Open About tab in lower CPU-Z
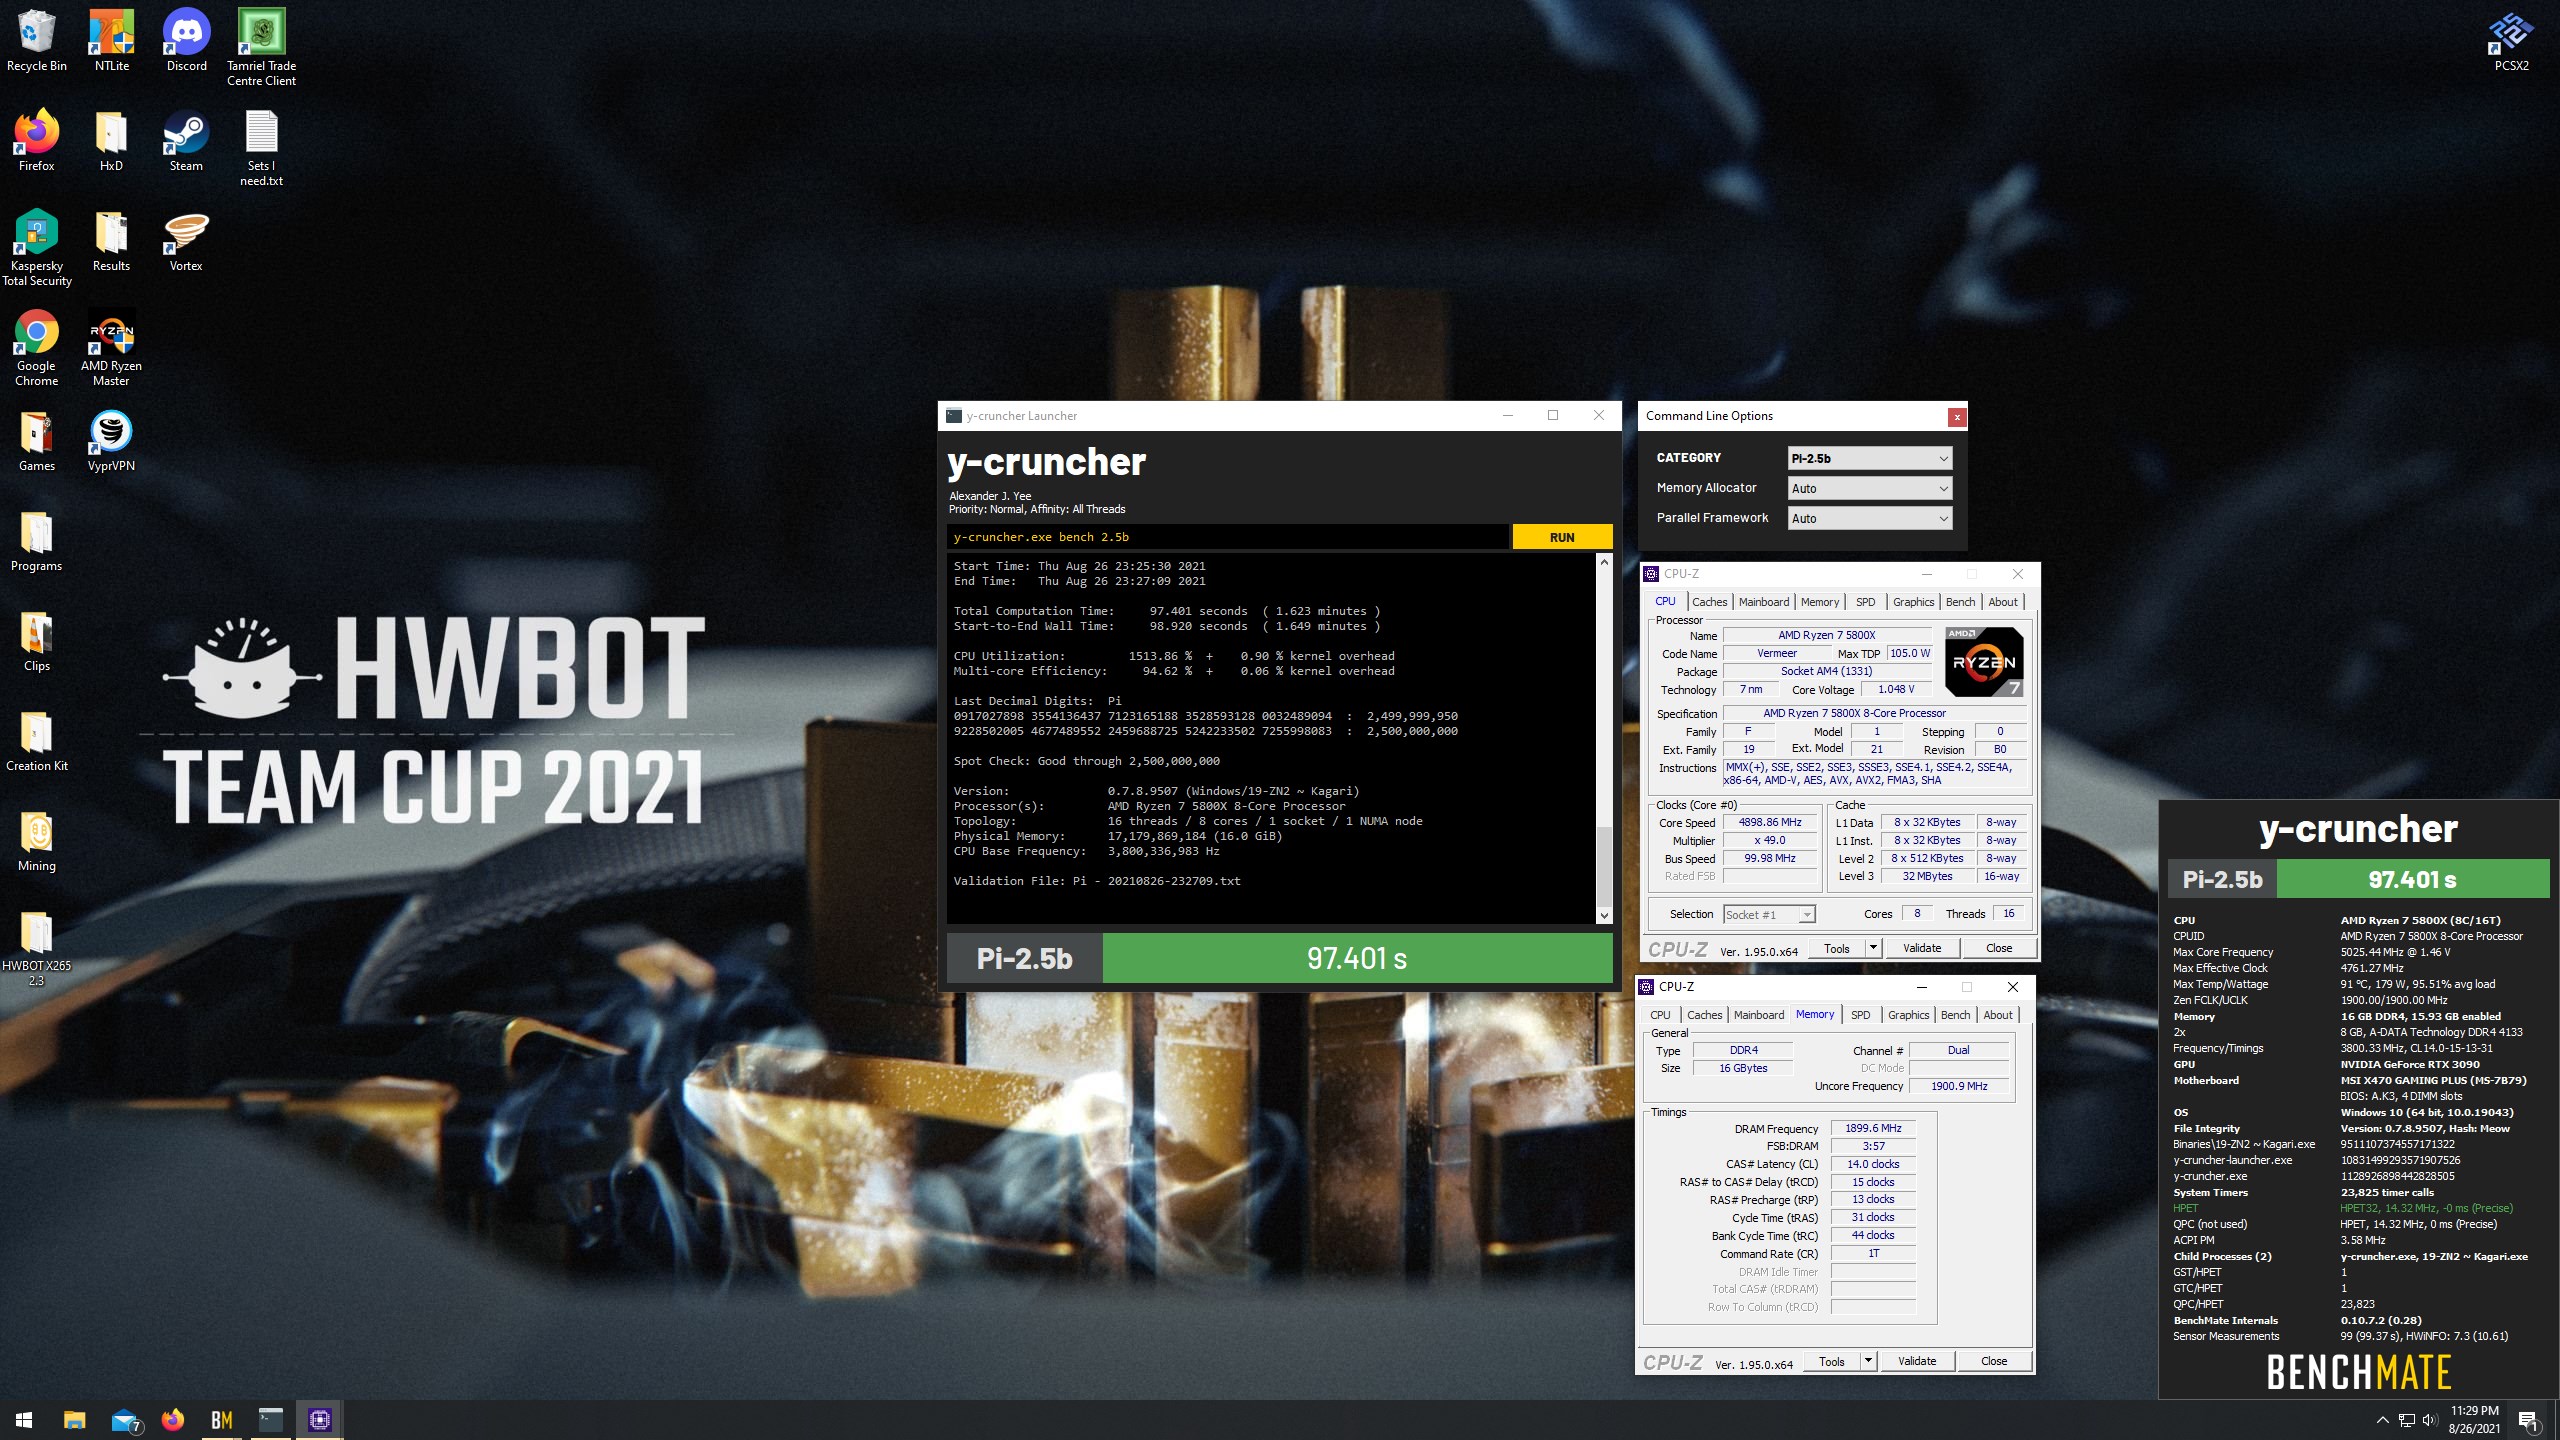Screen dimensions: 2560x1440 1997,1014
